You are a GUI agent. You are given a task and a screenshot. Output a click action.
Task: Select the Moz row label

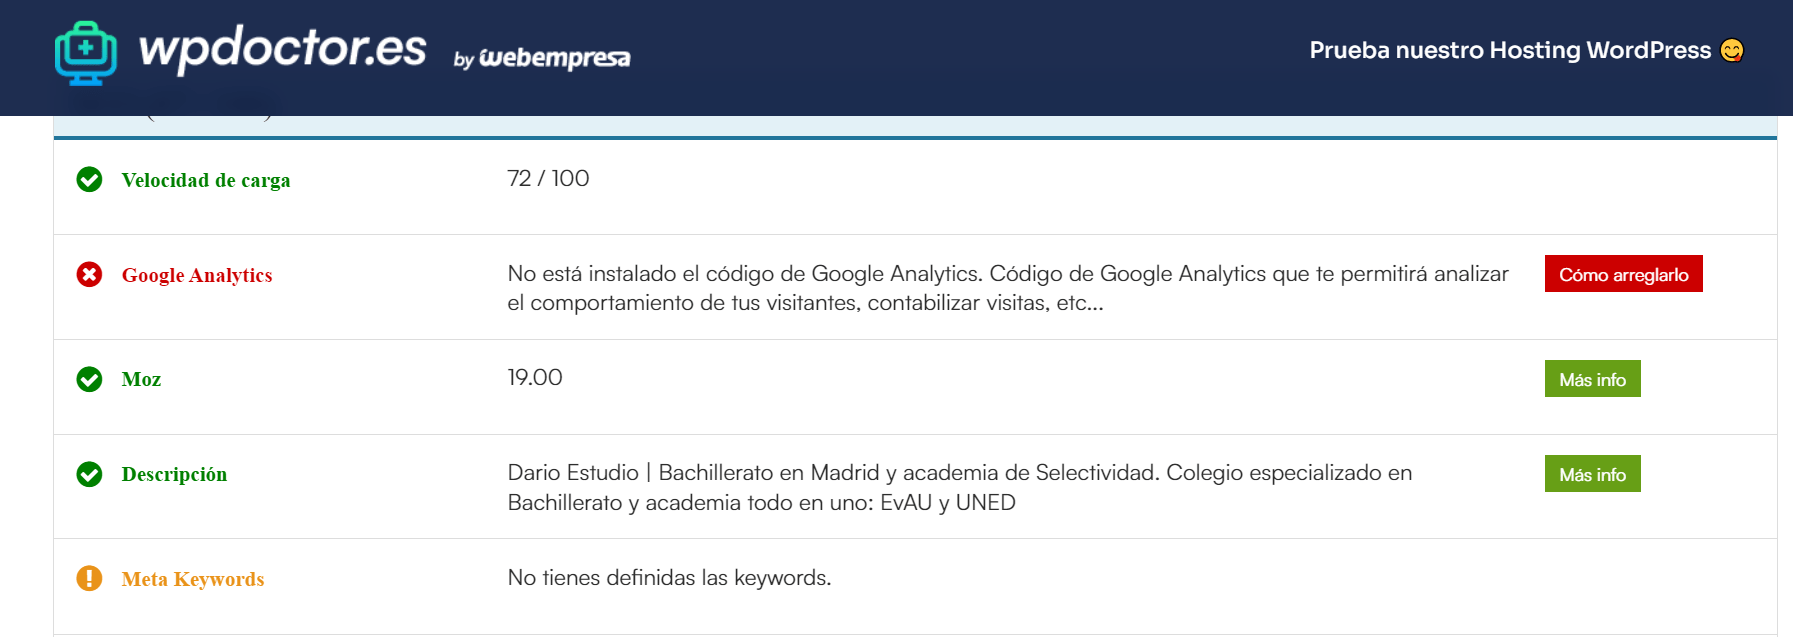(x=141, y=379)
